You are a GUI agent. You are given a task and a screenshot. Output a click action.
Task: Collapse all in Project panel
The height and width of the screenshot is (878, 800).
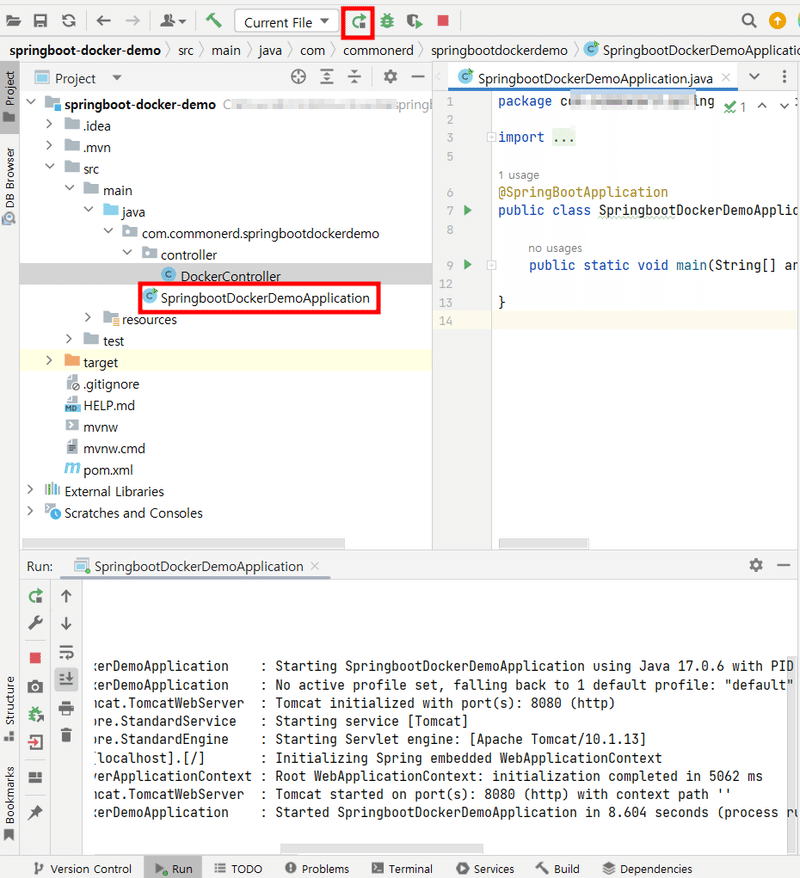click(x=354, y=77)
